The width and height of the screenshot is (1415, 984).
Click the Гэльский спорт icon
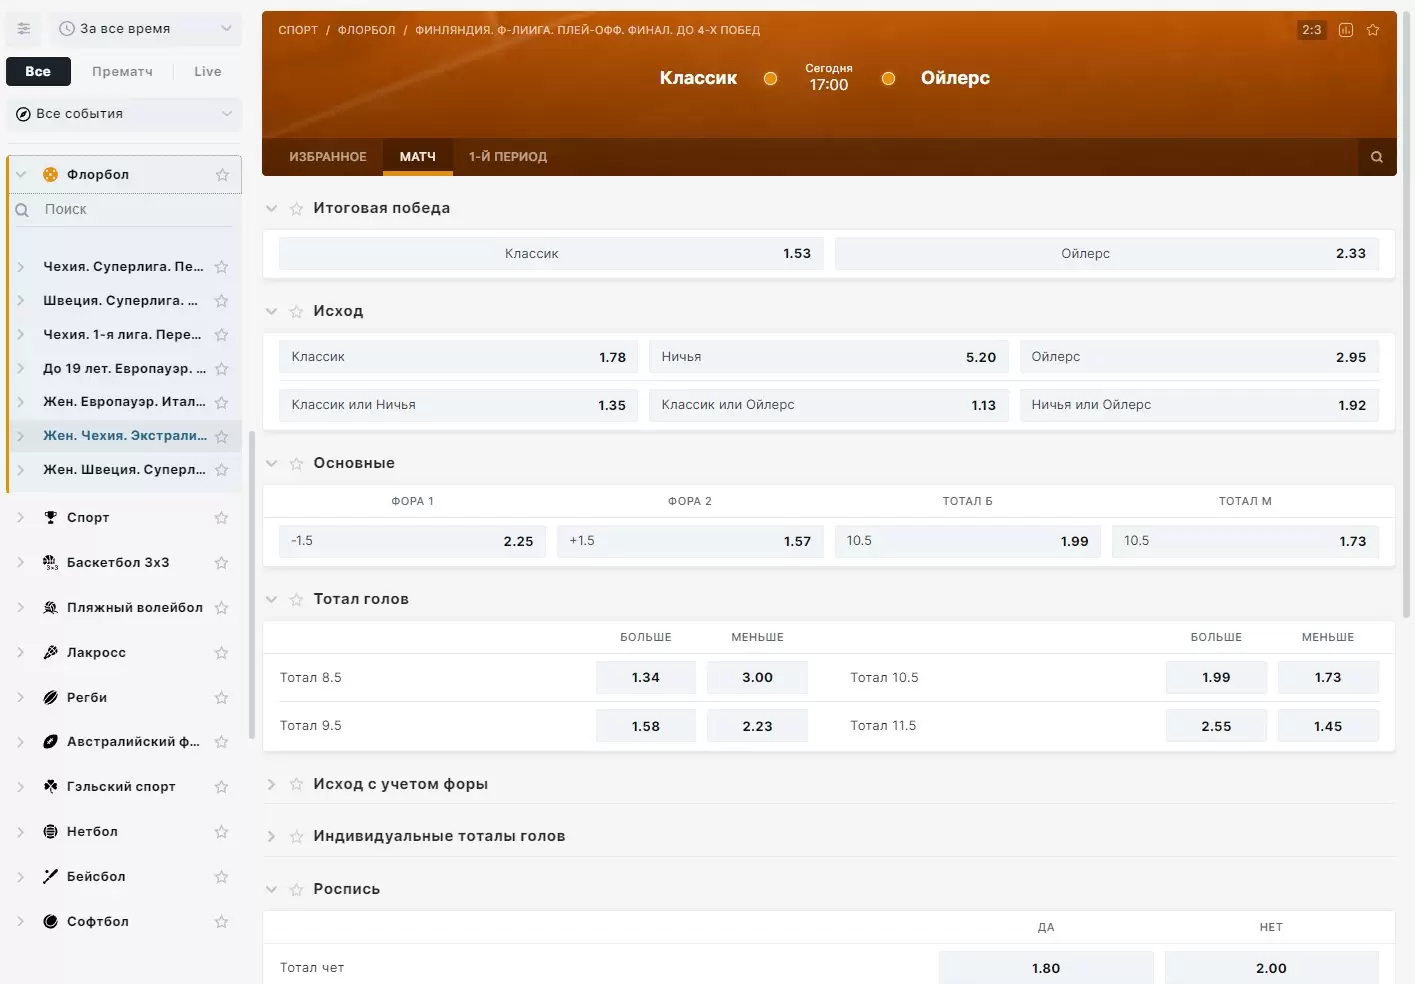click(x=51, y=787)
